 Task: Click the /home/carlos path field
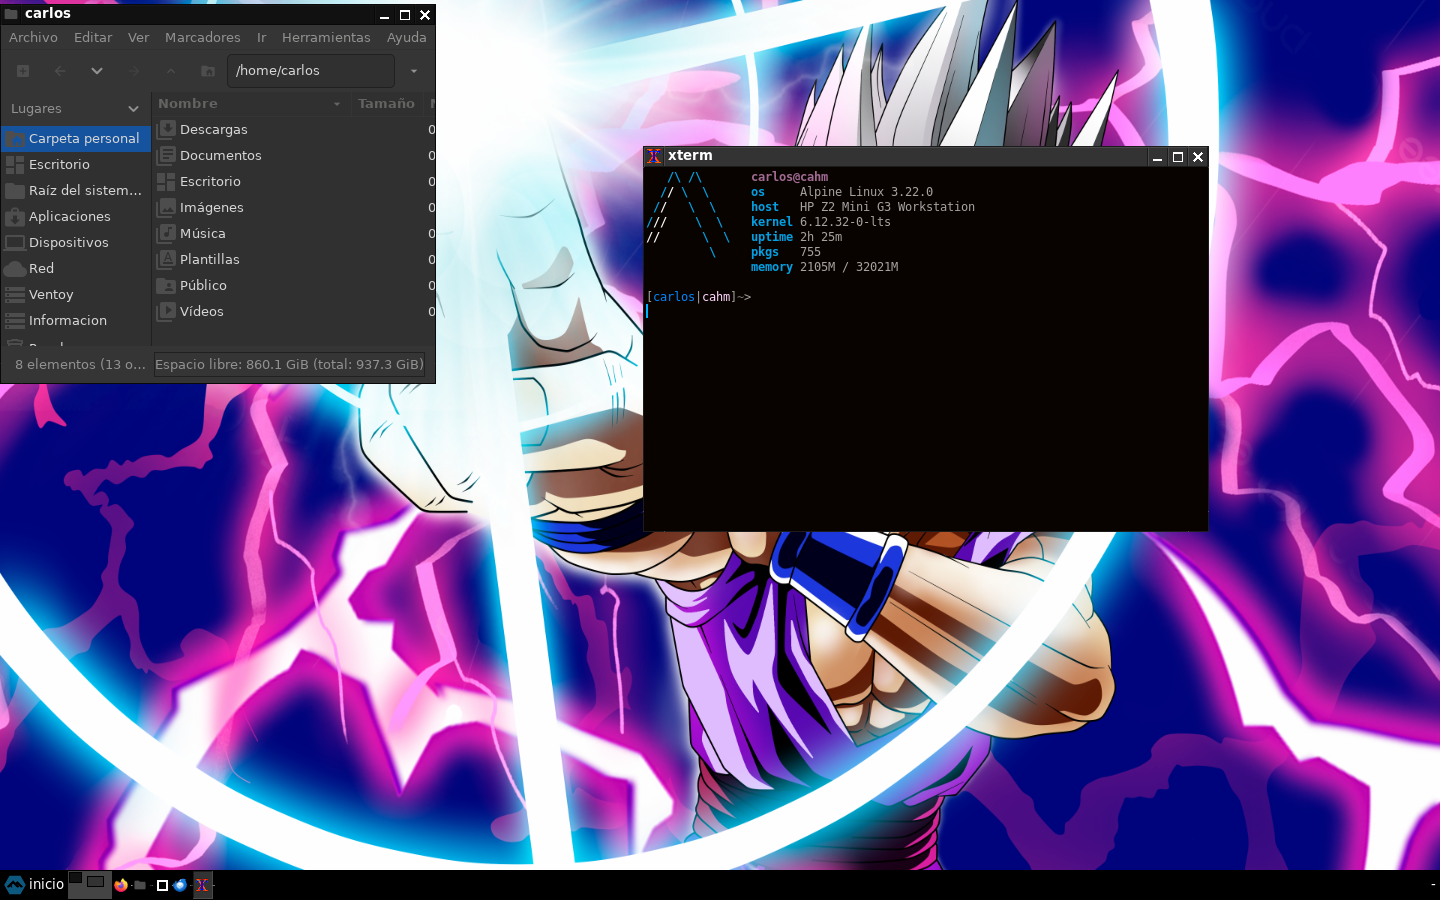click(310, 71)
